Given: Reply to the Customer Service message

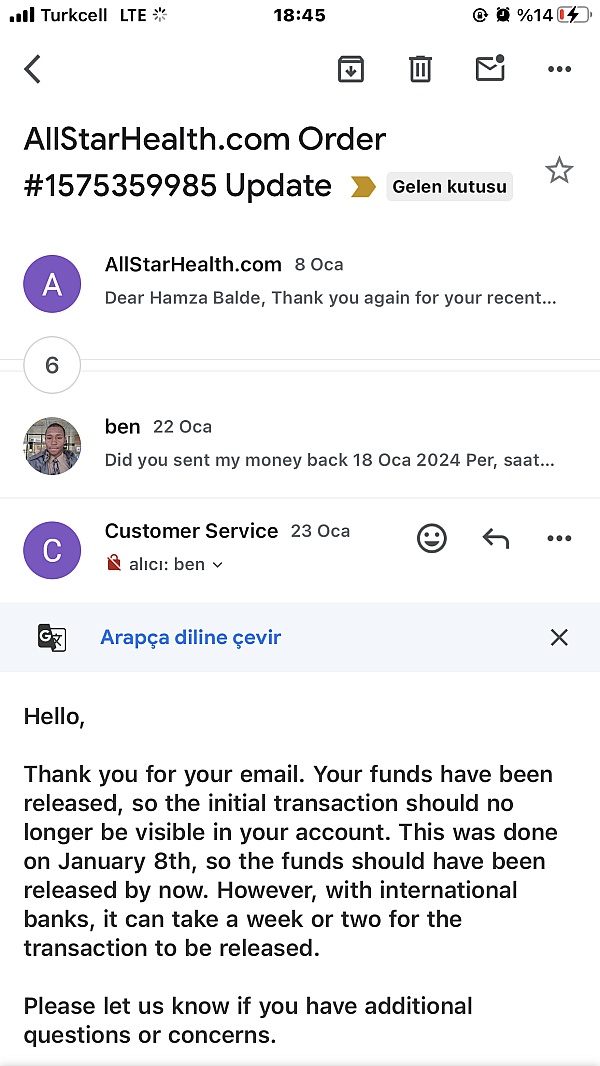Looking at the screenshot, I should pyautogui.click(x=496, y=539).
